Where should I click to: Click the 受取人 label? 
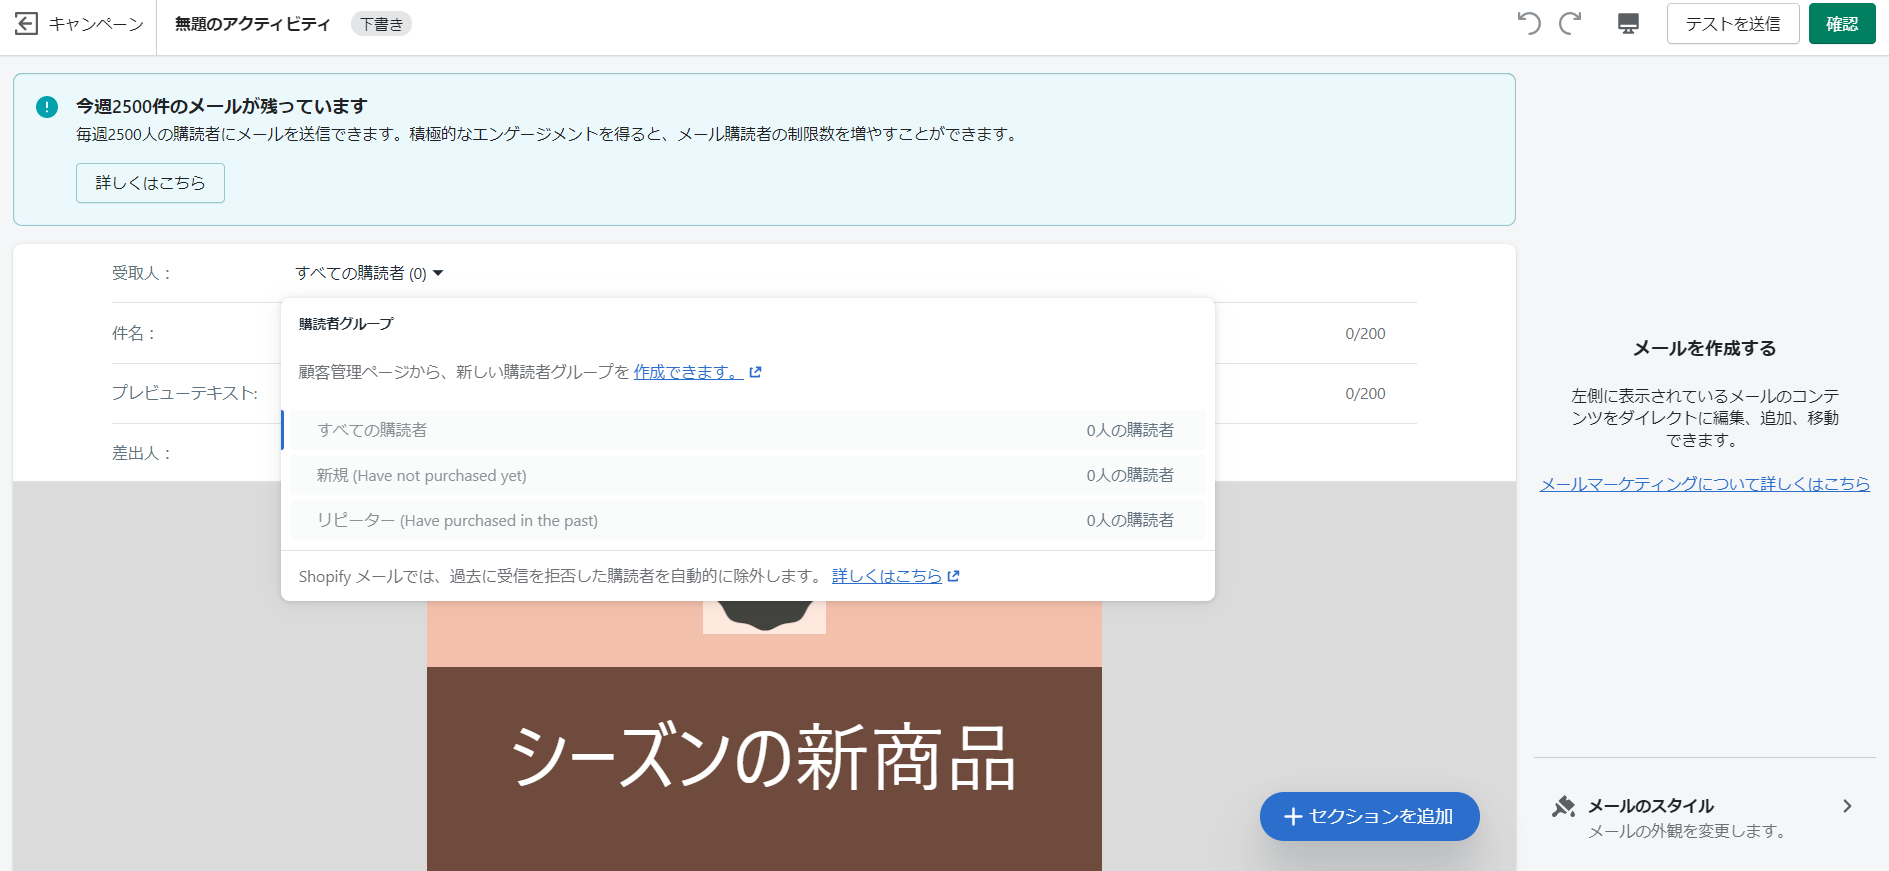pyautogui.click(x=141, y=273)
